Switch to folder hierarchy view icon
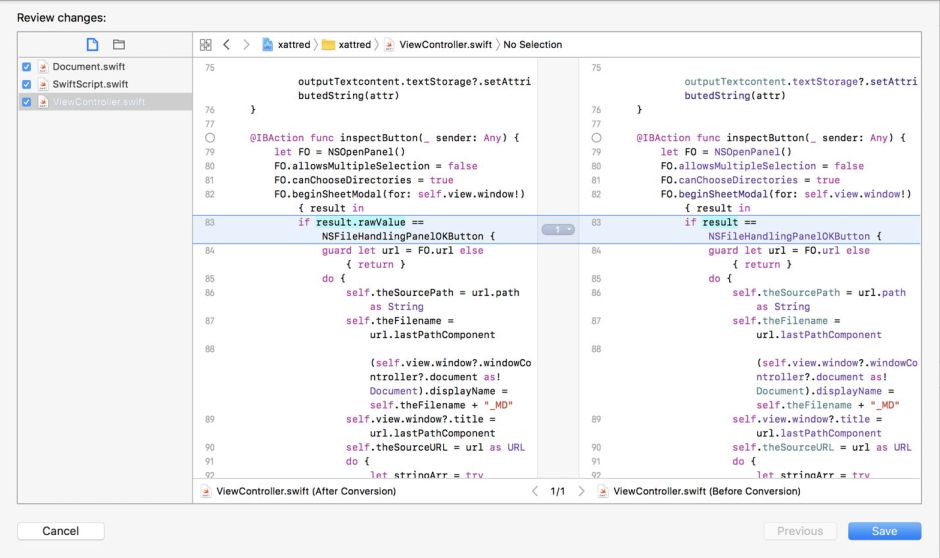Image resolution: width=940 pixels, height=558 pixels. (119, 45)
